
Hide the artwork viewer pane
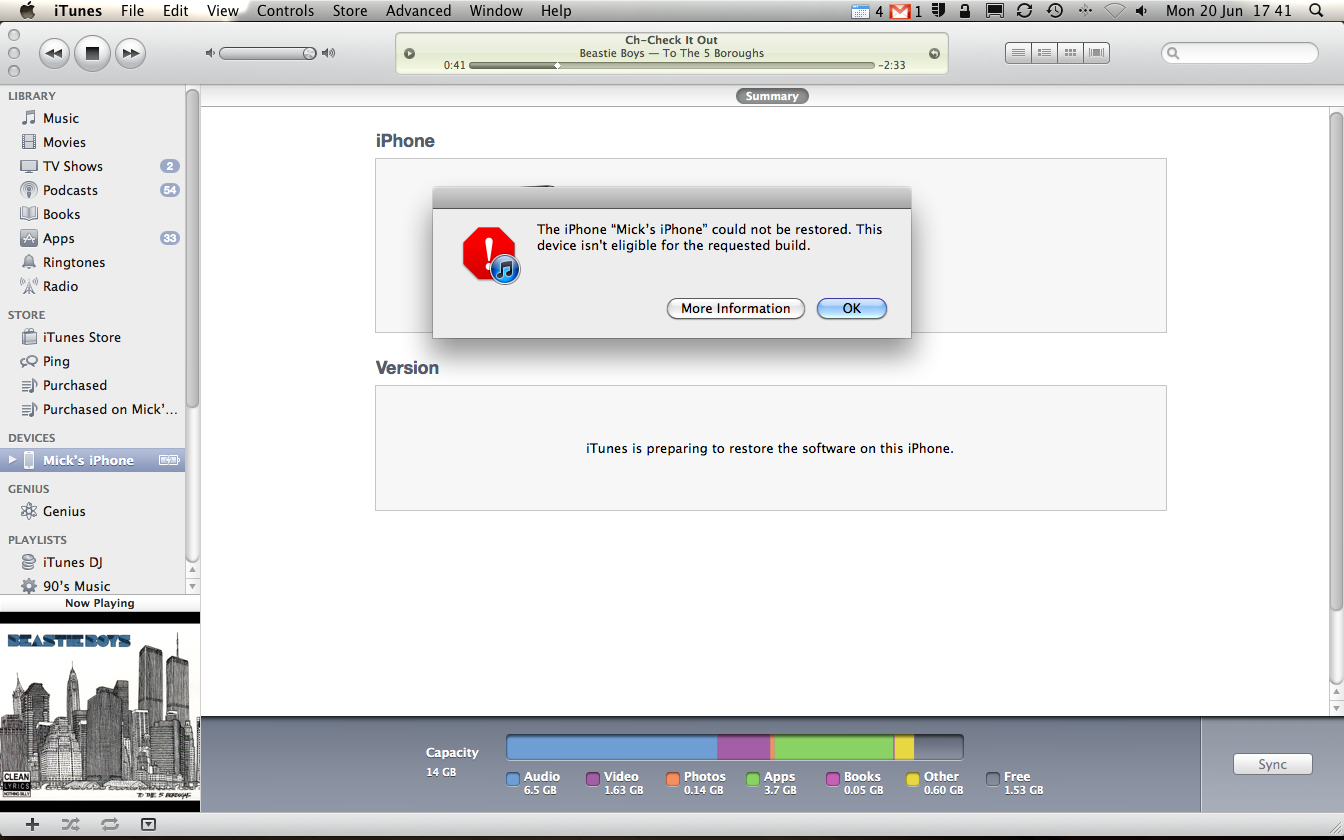[148, 824]
